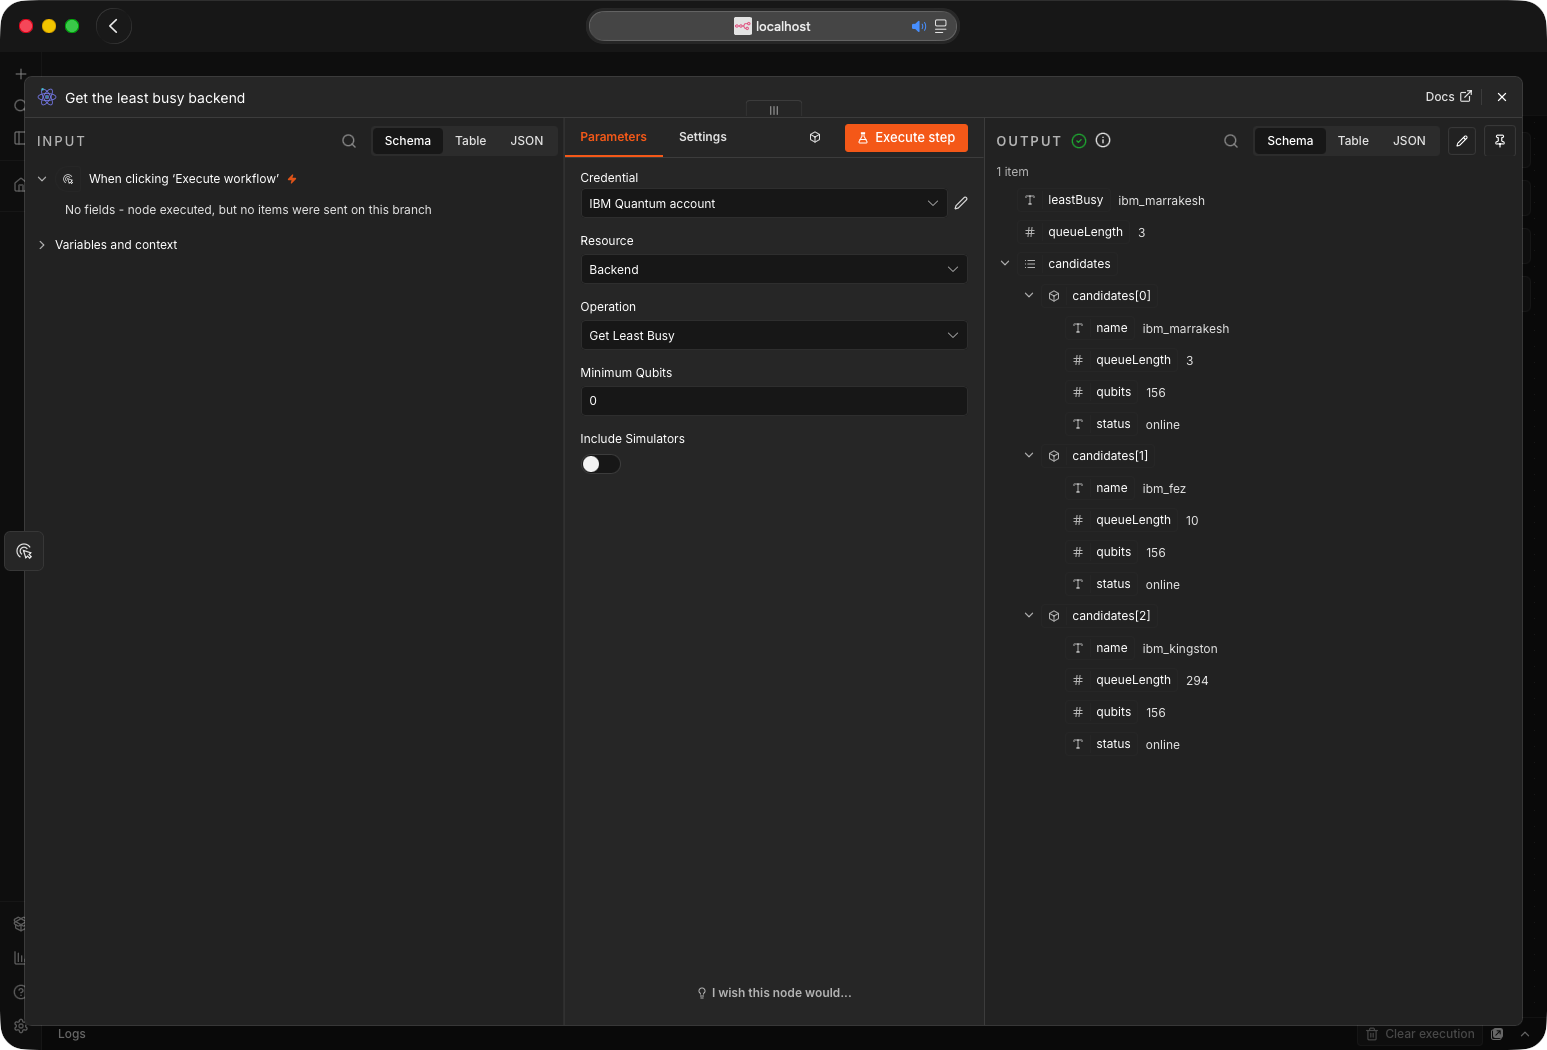The width and height of the screenshot is (1547, 1050).
Task: Select the Output panel Schema view
Action: tap(1290, 141)
